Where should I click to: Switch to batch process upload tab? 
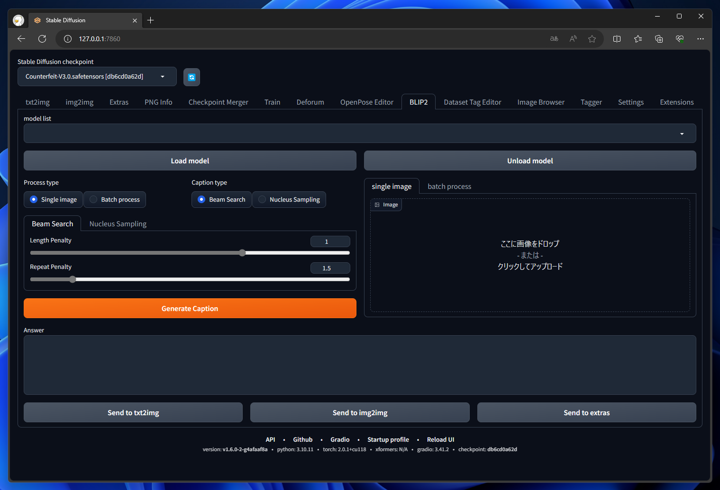(x=449, y=186)
